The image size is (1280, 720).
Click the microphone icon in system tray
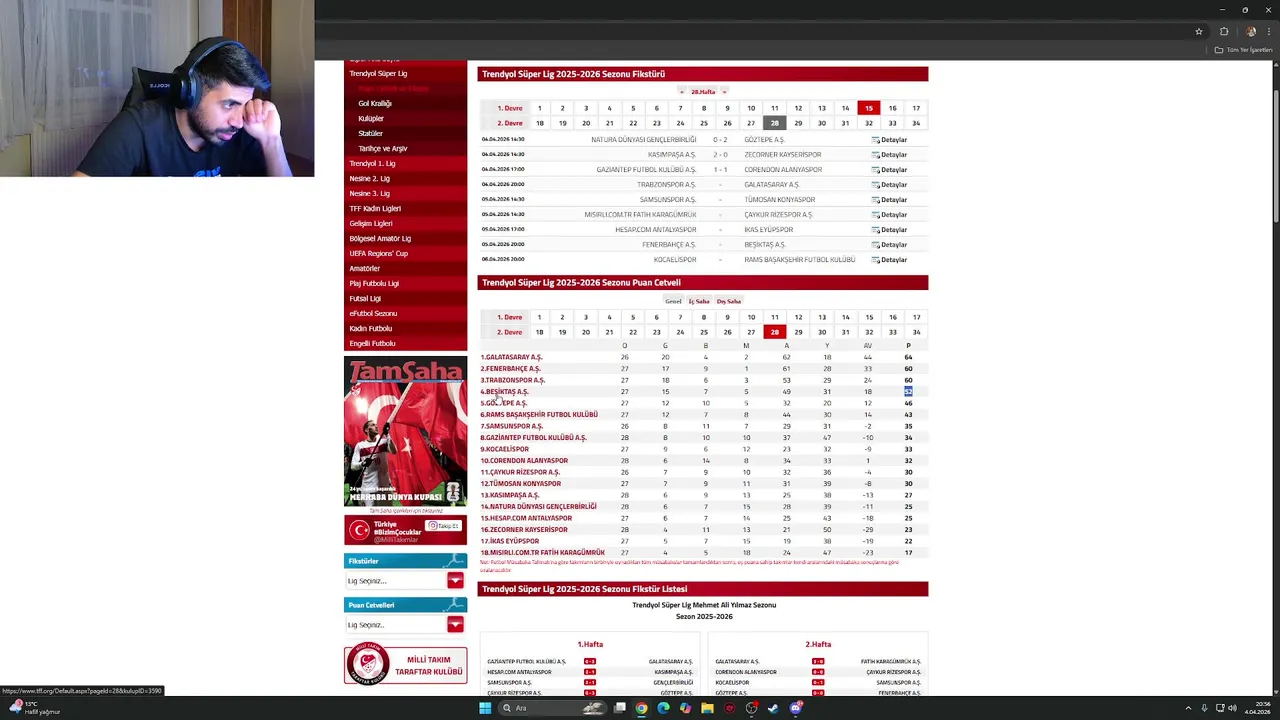[x=1203, y=708]
